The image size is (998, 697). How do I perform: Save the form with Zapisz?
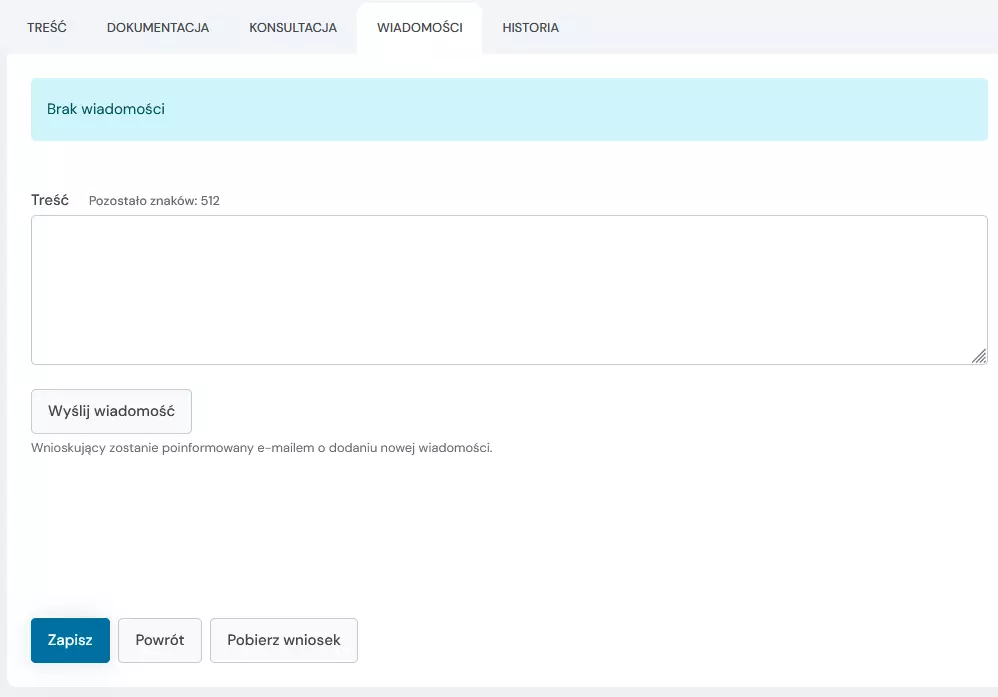pos(70,640)
